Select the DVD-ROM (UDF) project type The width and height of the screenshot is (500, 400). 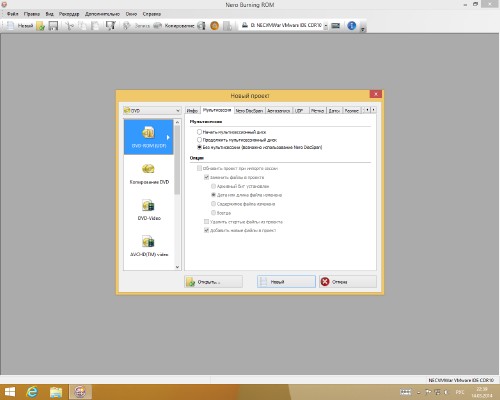(149, 137)
